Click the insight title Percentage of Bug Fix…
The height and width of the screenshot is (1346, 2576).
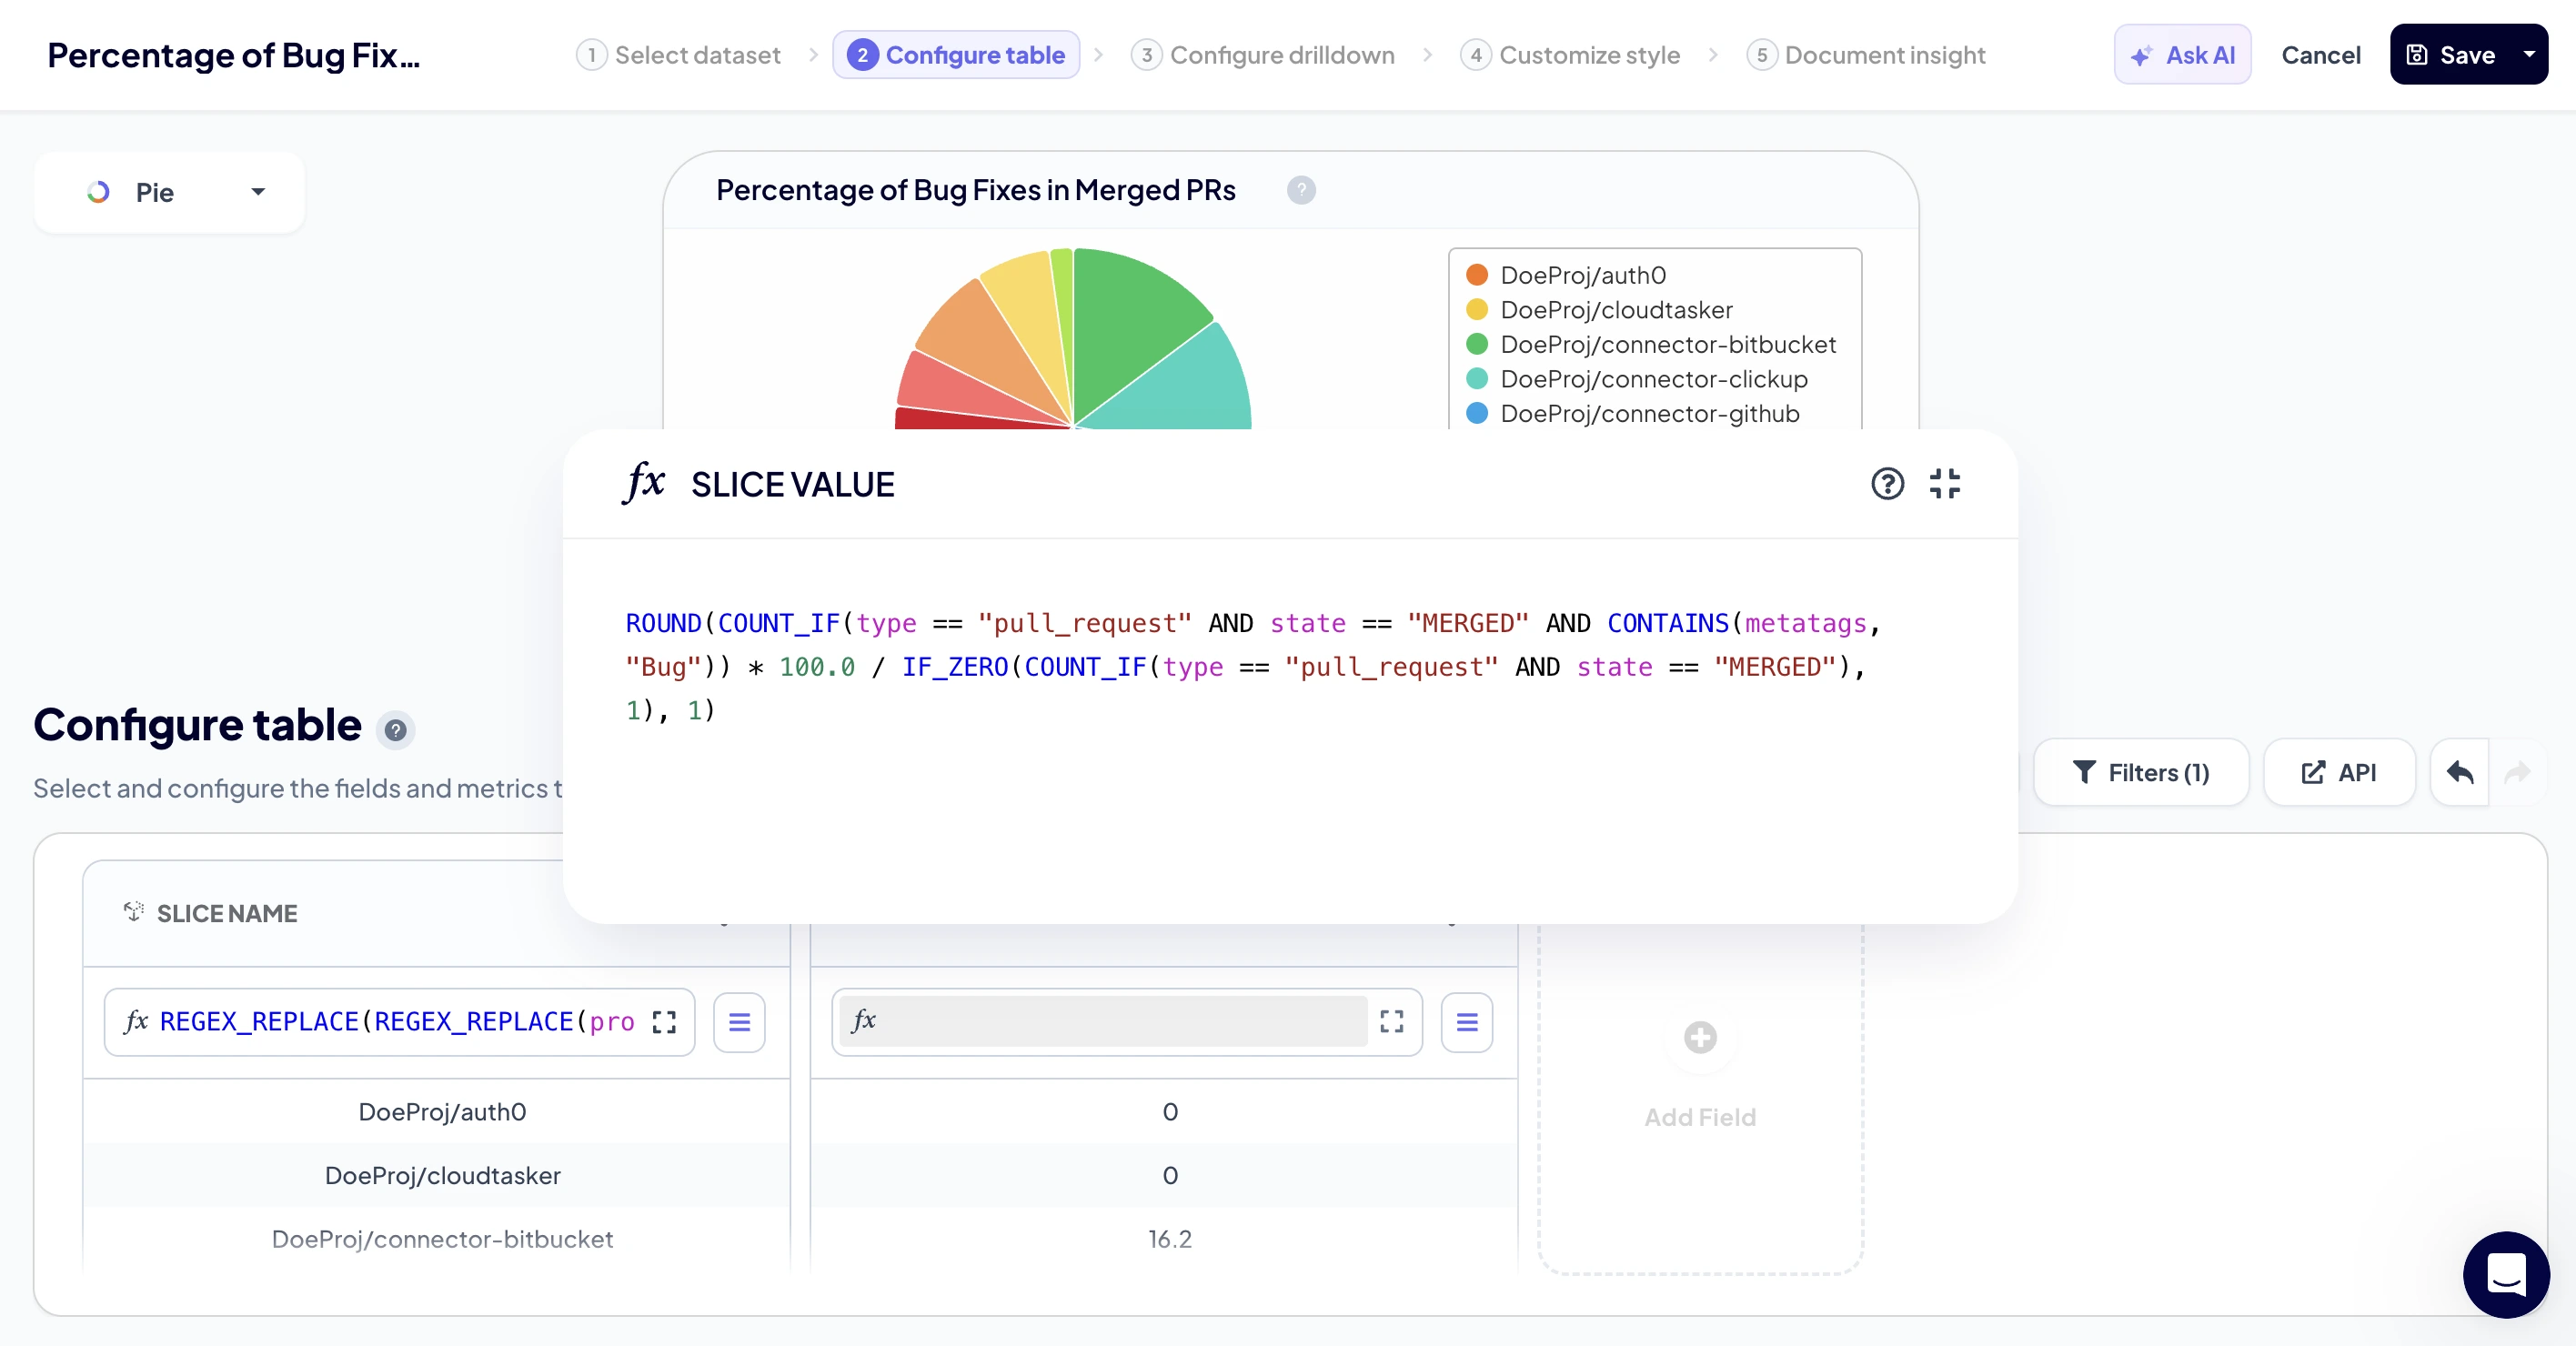234,55
